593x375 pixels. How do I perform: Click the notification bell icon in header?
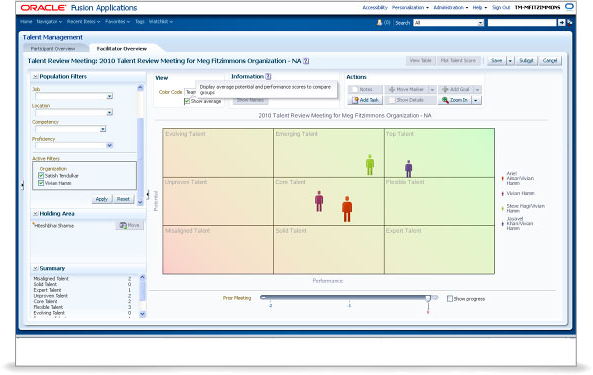pos(379,23)
